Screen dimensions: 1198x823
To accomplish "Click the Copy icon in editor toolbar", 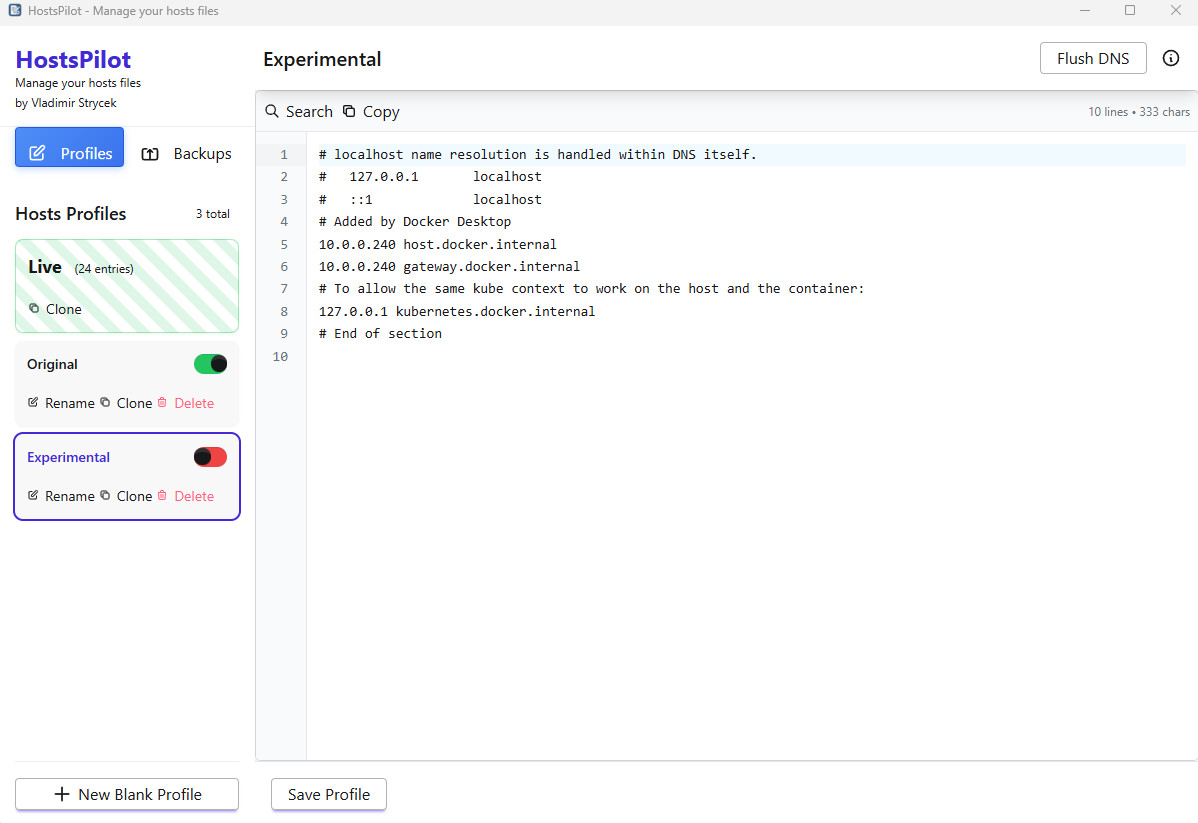I will coord(349,111).
